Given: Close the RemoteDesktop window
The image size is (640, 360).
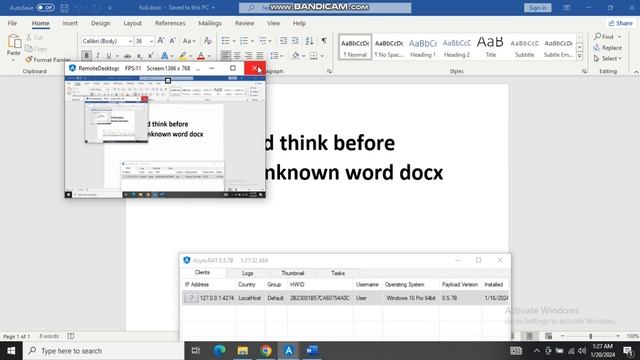Looking at the screenshot, I should click(255, 68).
